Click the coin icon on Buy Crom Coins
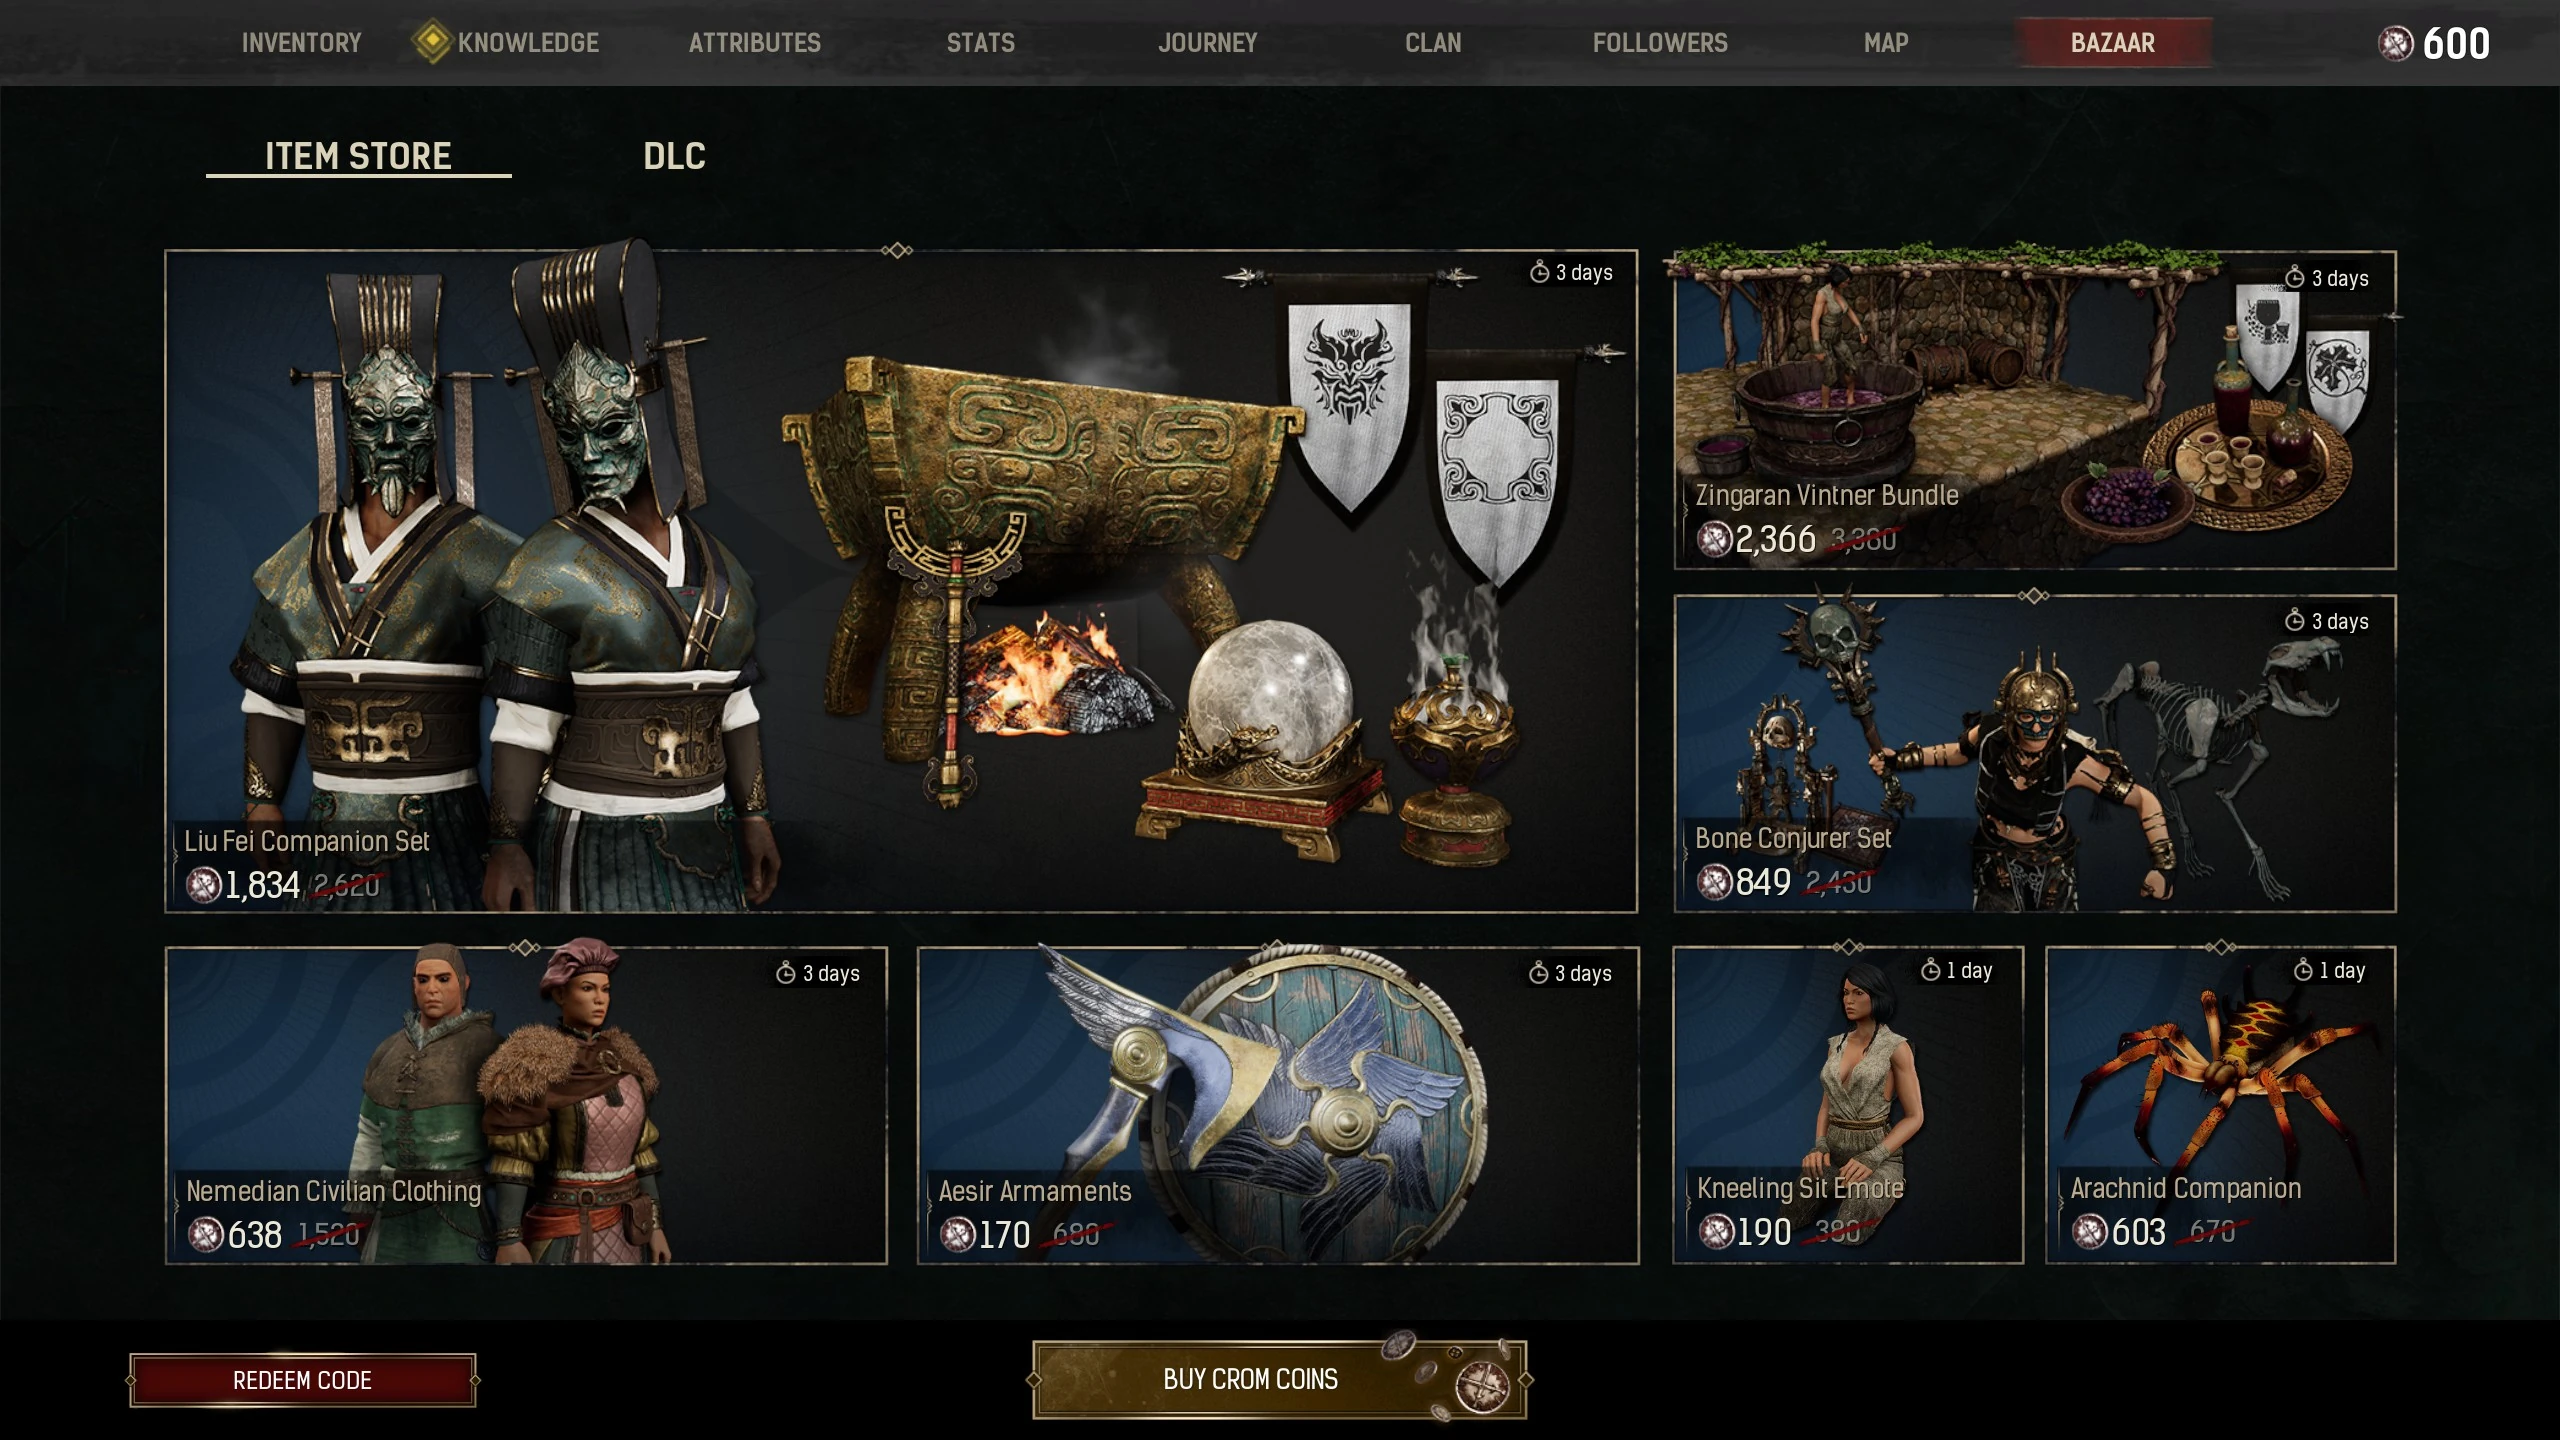 pyautogui.click(x=1482, y=1386)
